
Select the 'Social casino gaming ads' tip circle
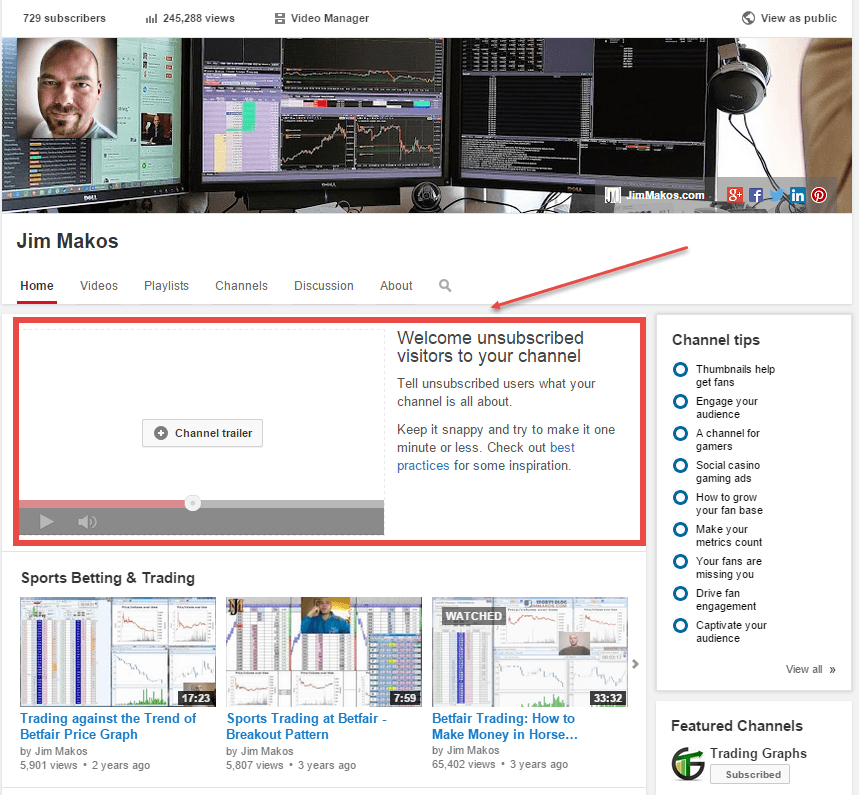click(680, 466)
